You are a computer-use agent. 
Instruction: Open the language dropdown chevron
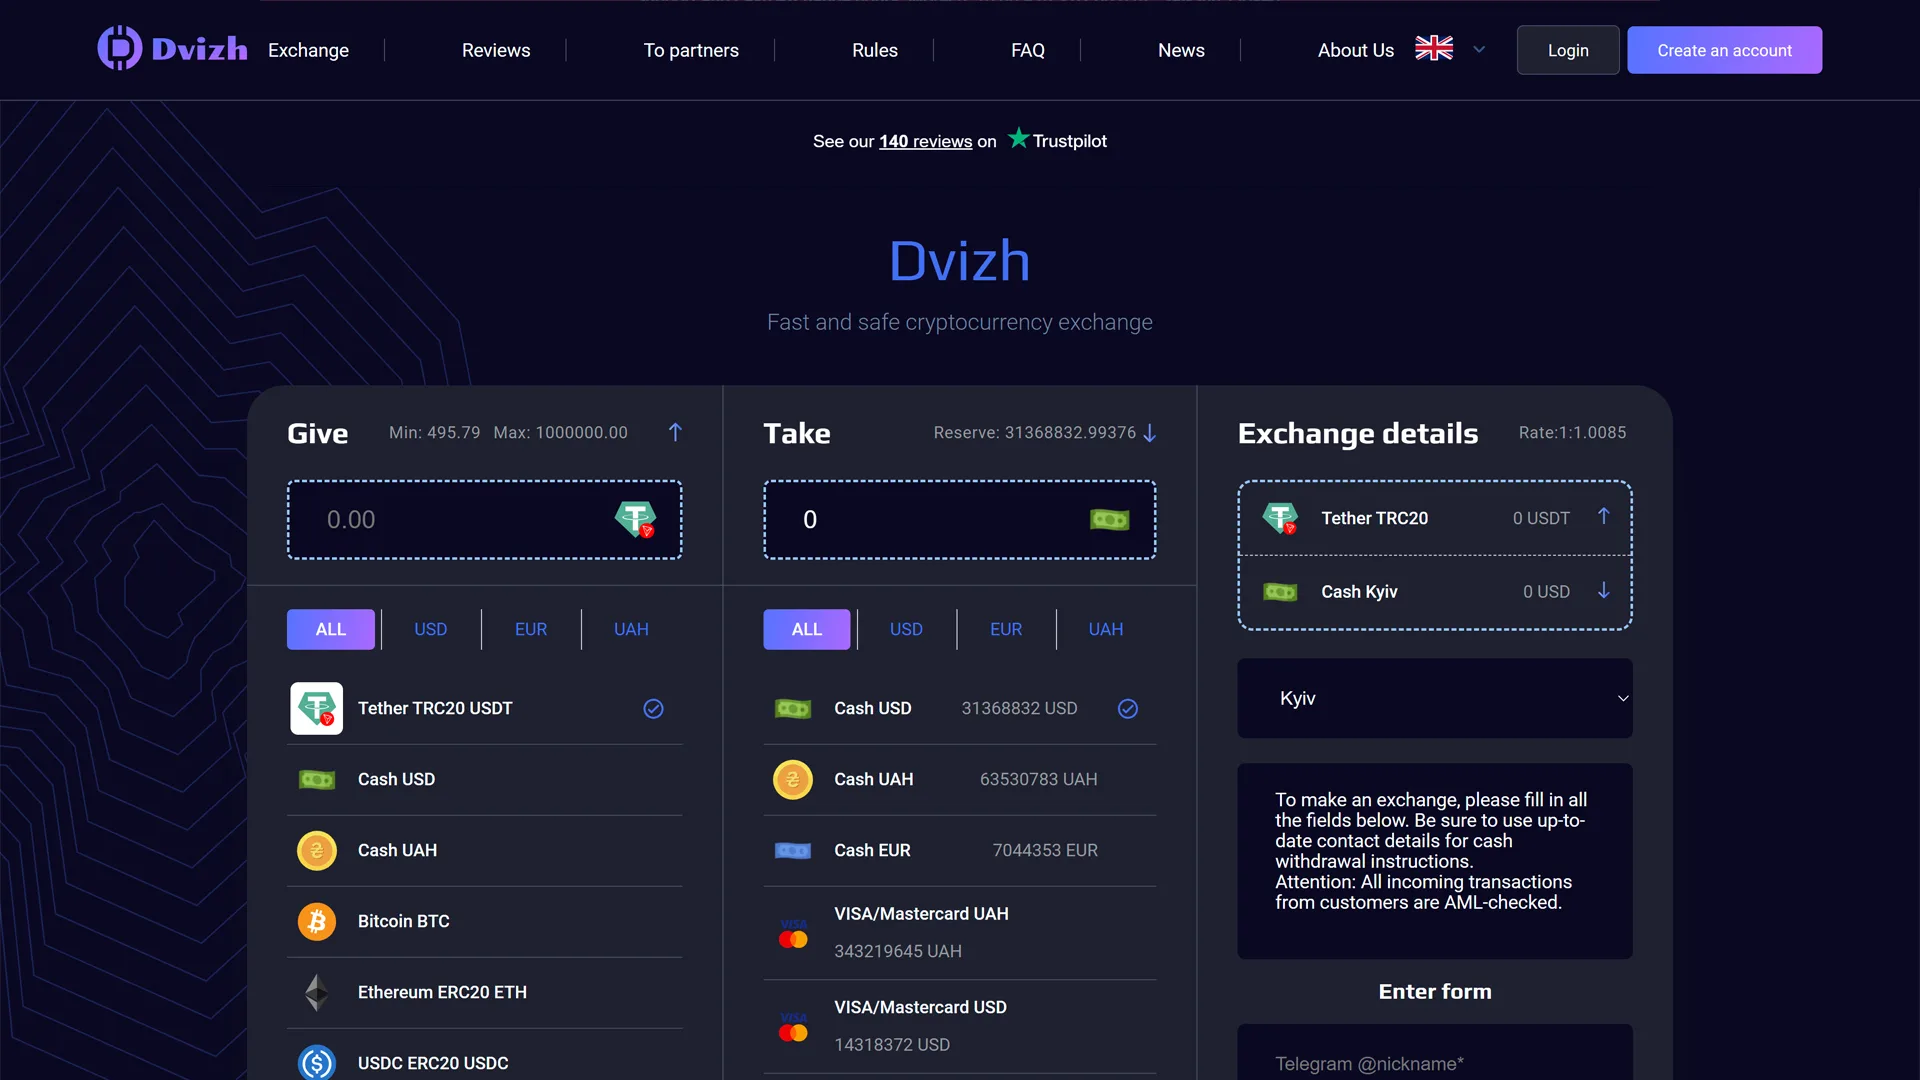pyautogui.click(x=1479, y=49)
